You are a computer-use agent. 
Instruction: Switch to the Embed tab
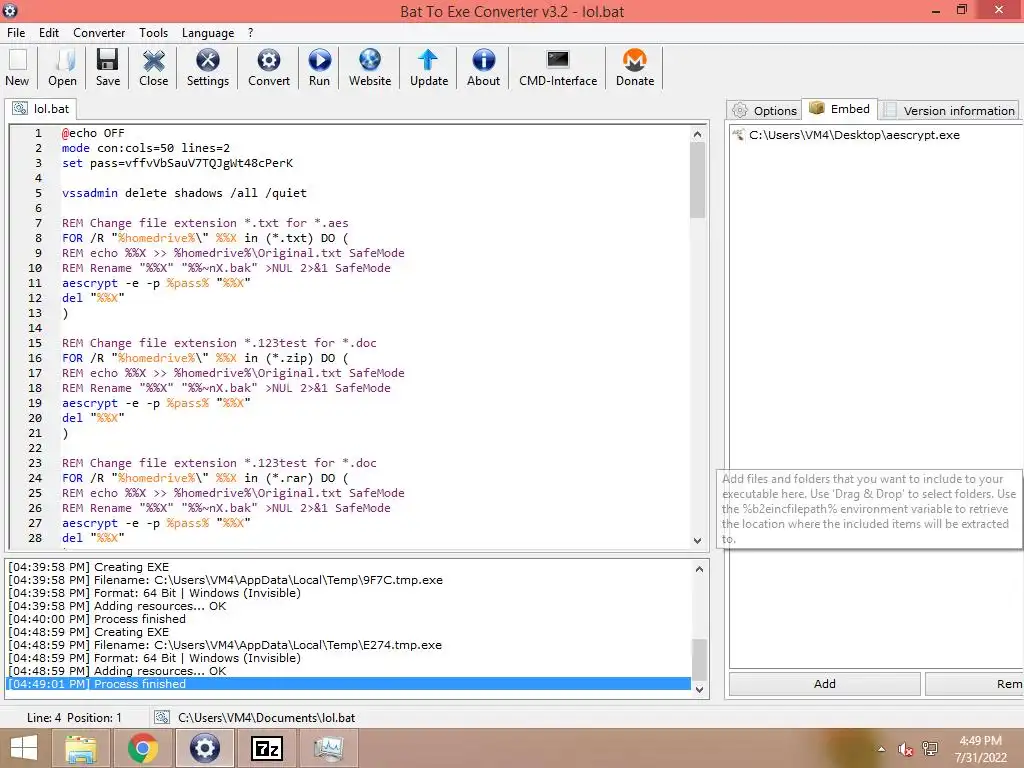(x=840, y=108)
